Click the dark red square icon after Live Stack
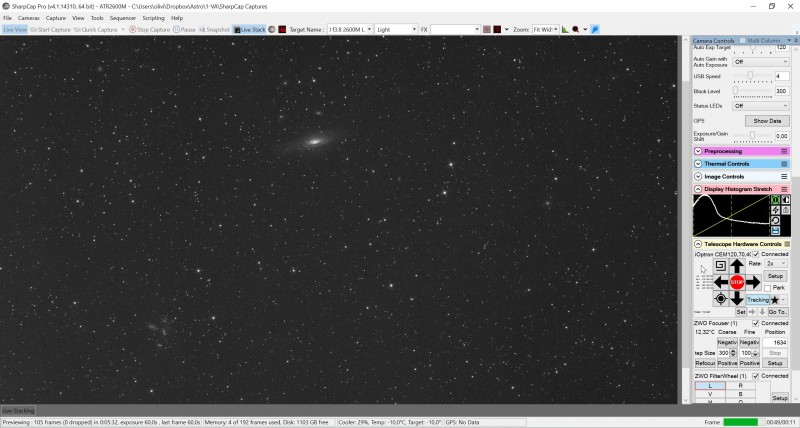The width and height of the screenshot is (800, 428). pos(282,30)
